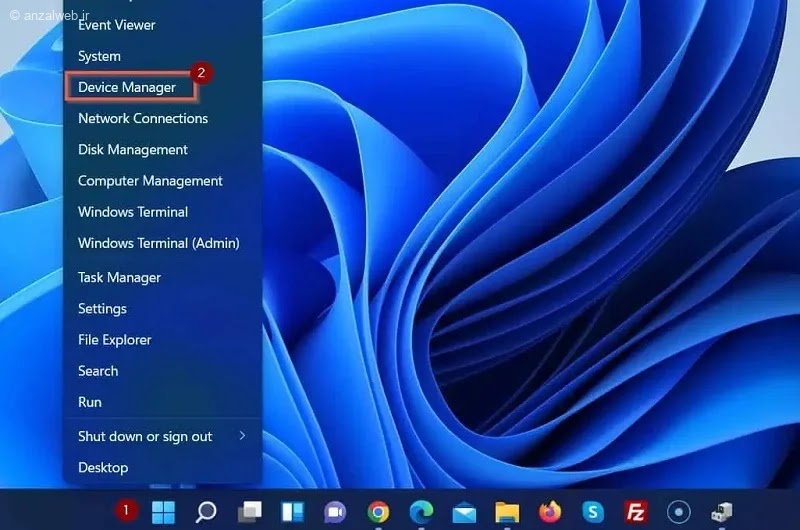Open File Explorer folder icon on taskbar
Viewport: 800px width, 530px height.
tap(507, 512)
